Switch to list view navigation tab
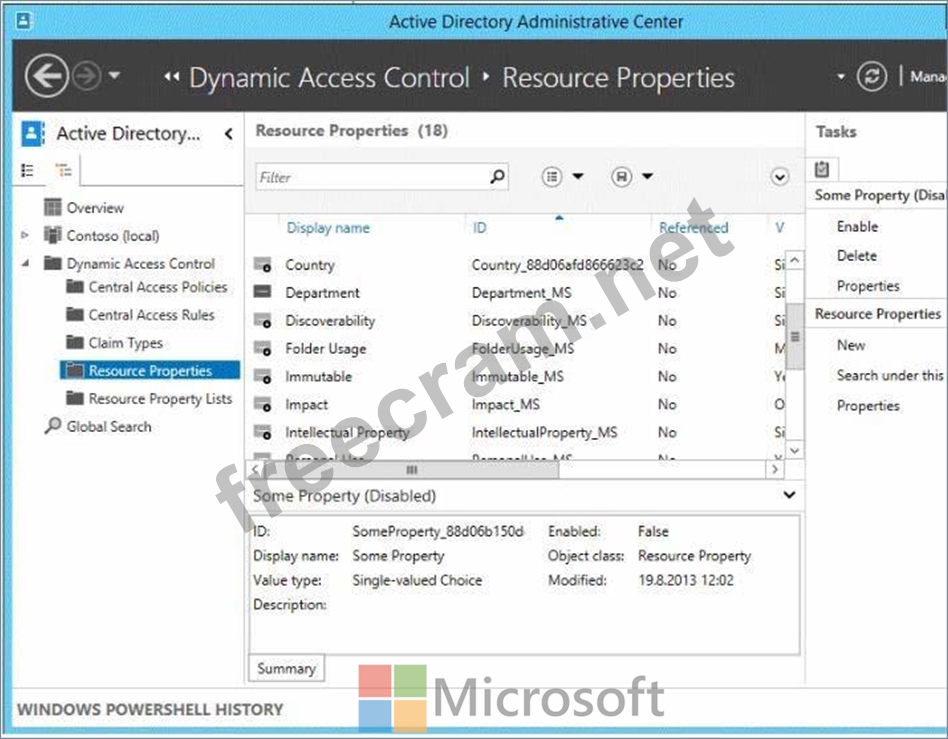Image resolution: width=948 pixels, height=739 pixels. 28,171
